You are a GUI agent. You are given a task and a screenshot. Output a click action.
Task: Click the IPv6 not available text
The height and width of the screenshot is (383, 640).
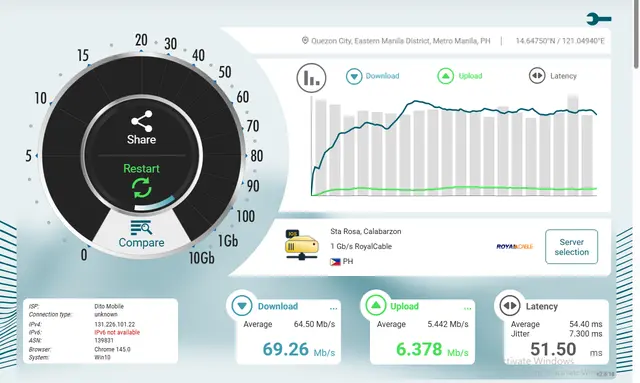click(117, 332)
